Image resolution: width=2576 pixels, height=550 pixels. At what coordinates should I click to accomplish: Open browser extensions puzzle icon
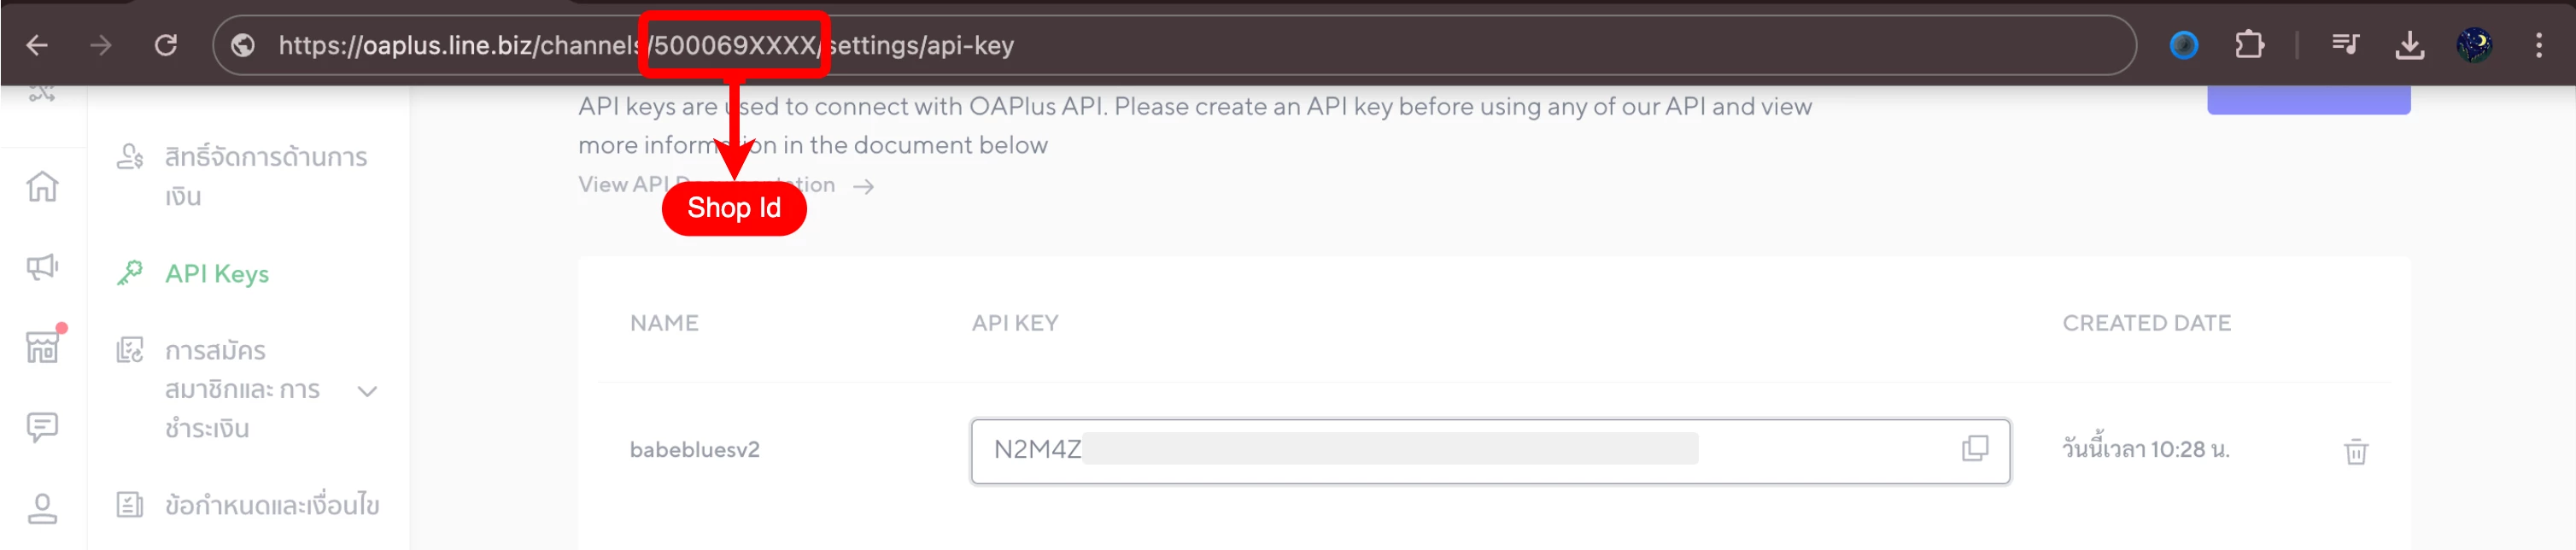(2249, 45)
